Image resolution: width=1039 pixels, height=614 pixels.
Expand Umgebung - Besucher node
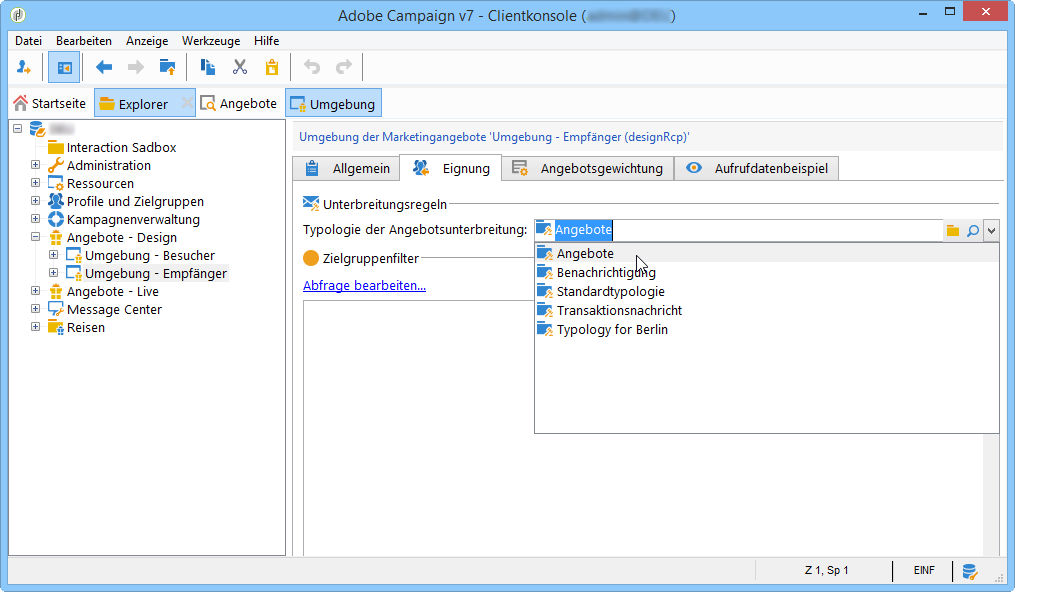54,254
